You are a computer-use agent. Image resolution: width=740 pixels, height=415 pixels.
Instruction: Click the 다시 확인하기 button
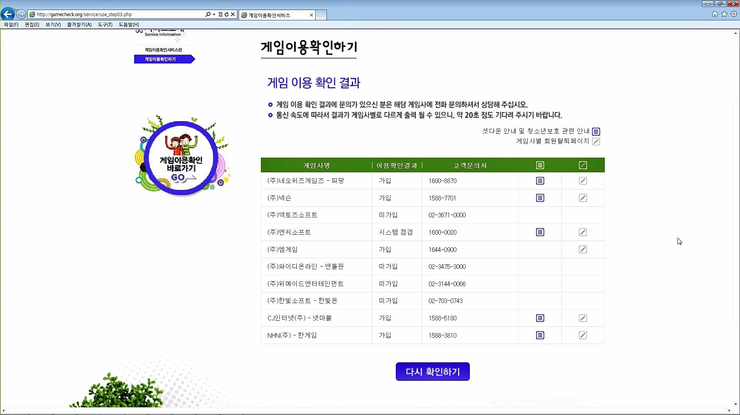pos(433,372)
